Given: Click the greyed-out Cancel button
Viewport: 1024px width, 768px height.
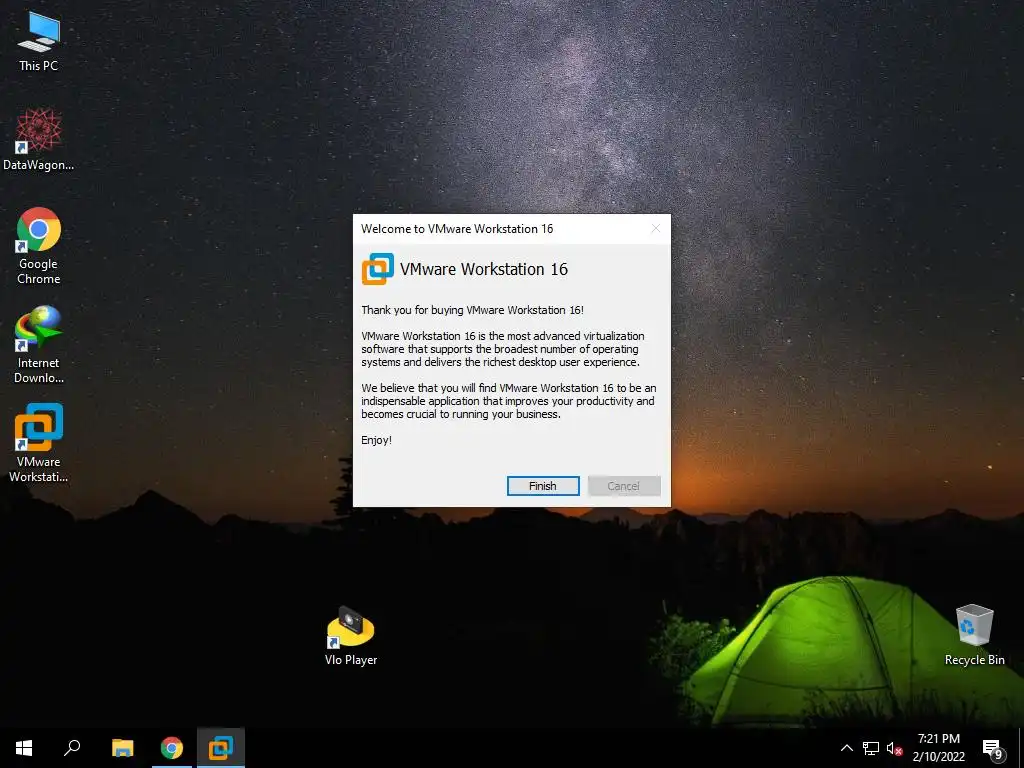Looking at the screenshot, I should [x=624, y=486].
